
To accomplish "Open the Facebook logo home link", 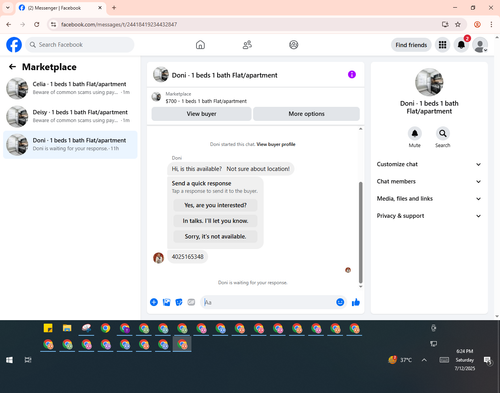I will pyautogui.click(x=14, y=45).
